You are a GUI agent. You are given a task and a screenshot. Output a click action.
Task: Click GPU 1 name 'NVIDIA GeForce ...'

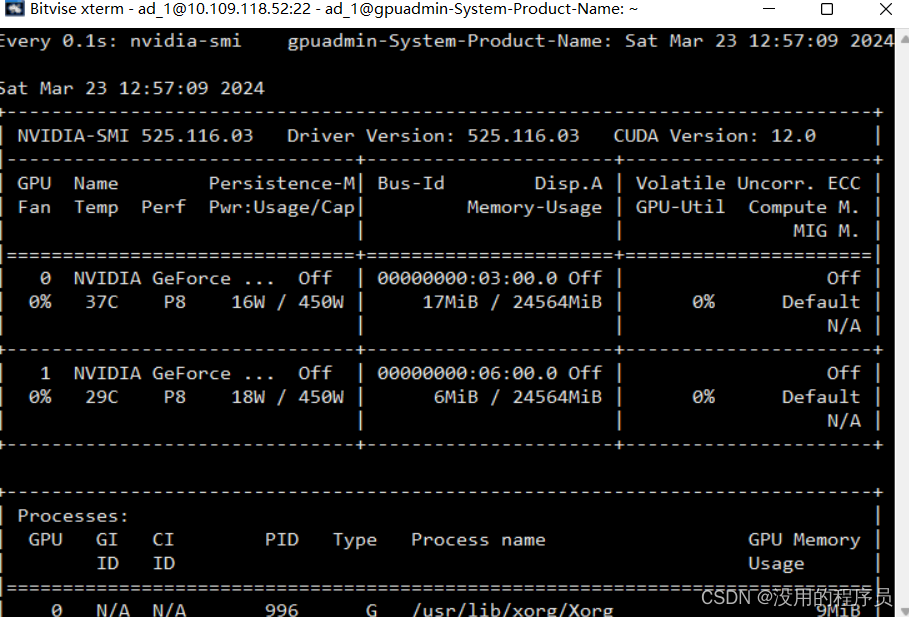(174, 373)
